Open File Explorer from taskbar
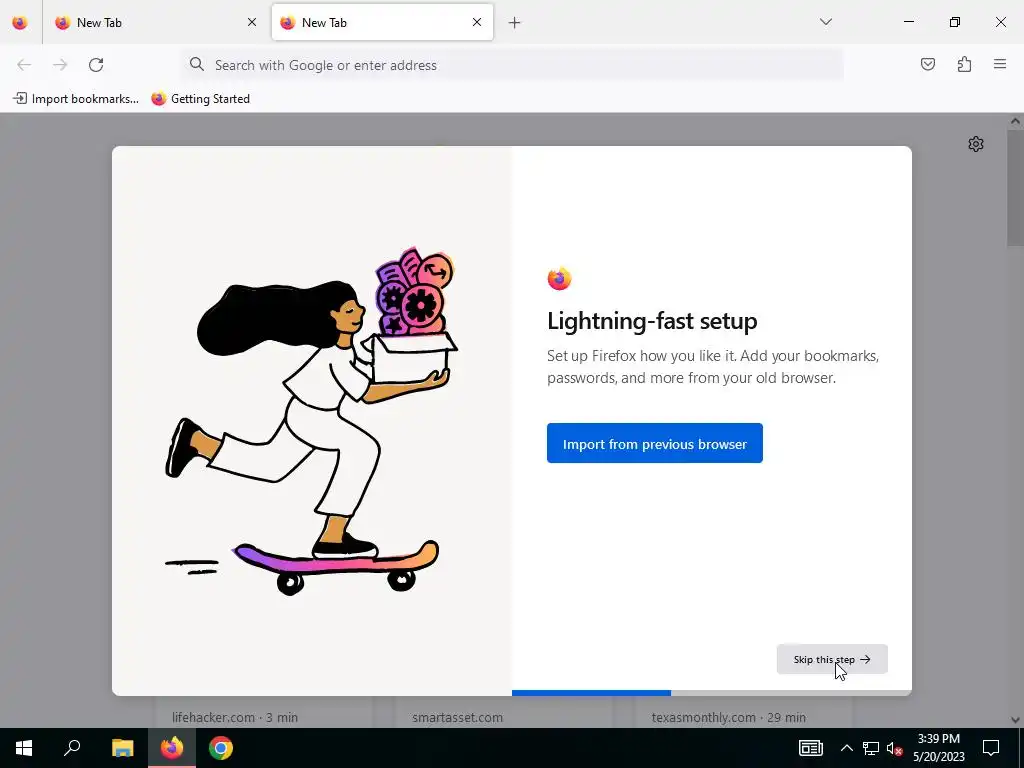The width and height of the screenshot is (1024, 768). coord(122,748)
